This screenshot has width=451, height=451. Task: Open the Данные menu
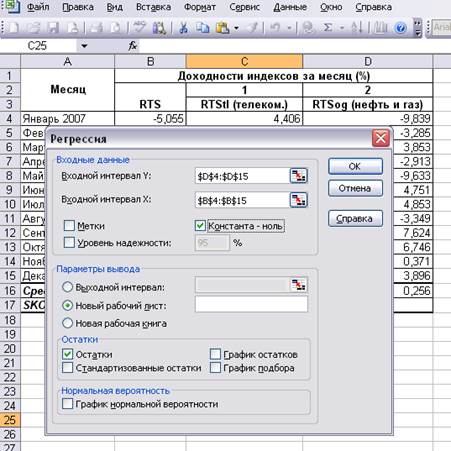290,7
